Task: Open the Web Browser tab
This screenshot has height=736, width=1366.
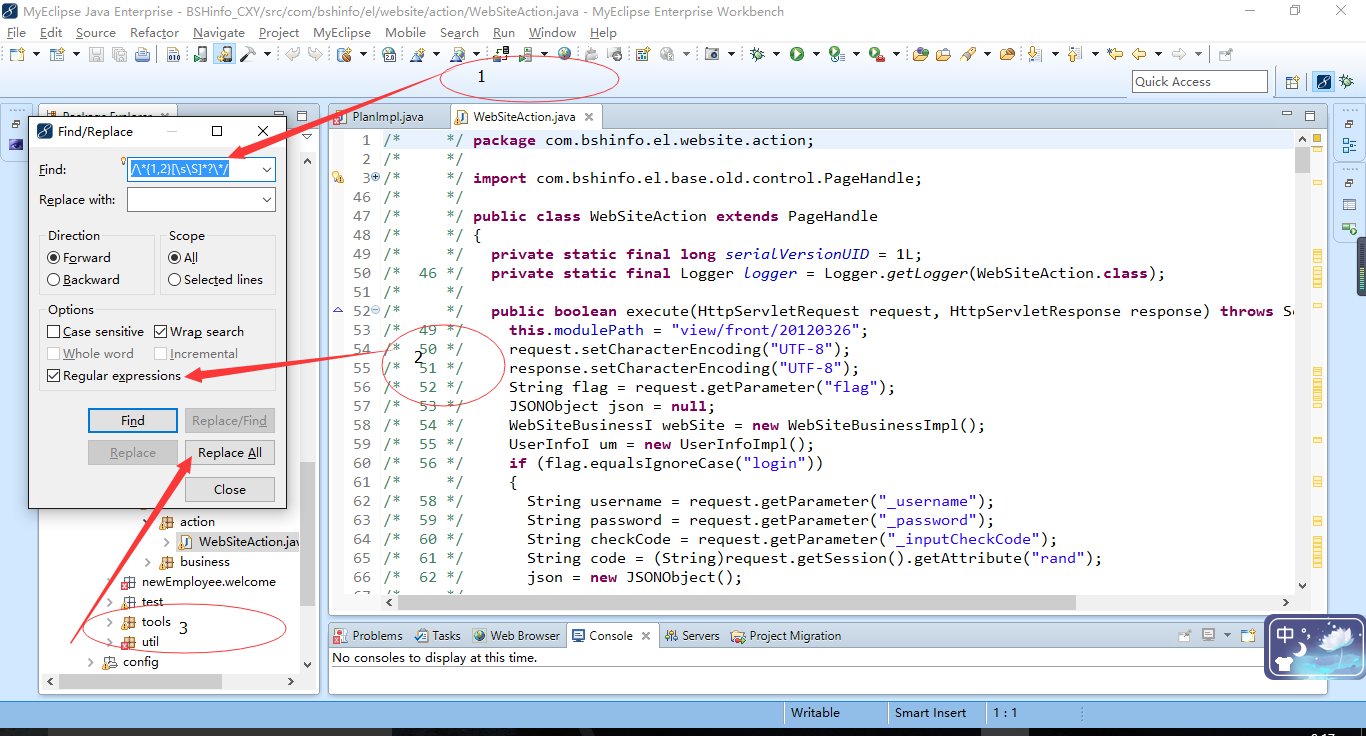Action: (x=516, y=636)
